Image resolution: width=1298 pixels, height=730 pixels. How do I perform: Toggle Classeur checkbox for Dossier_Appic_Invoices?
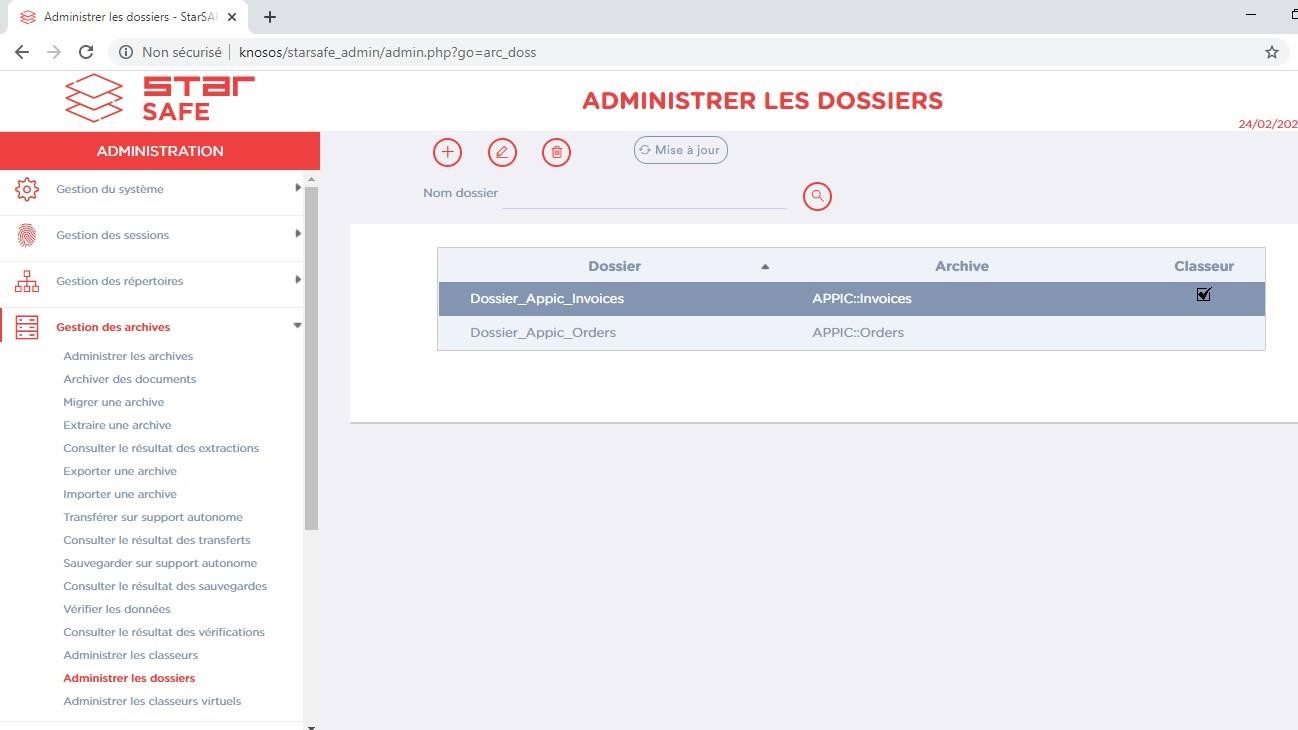point(1203,295)
